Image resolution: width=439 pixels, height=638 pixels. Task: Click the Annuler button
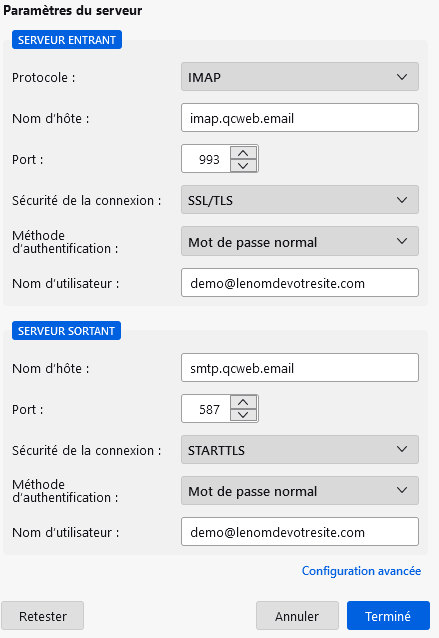(x=297, y=616)
